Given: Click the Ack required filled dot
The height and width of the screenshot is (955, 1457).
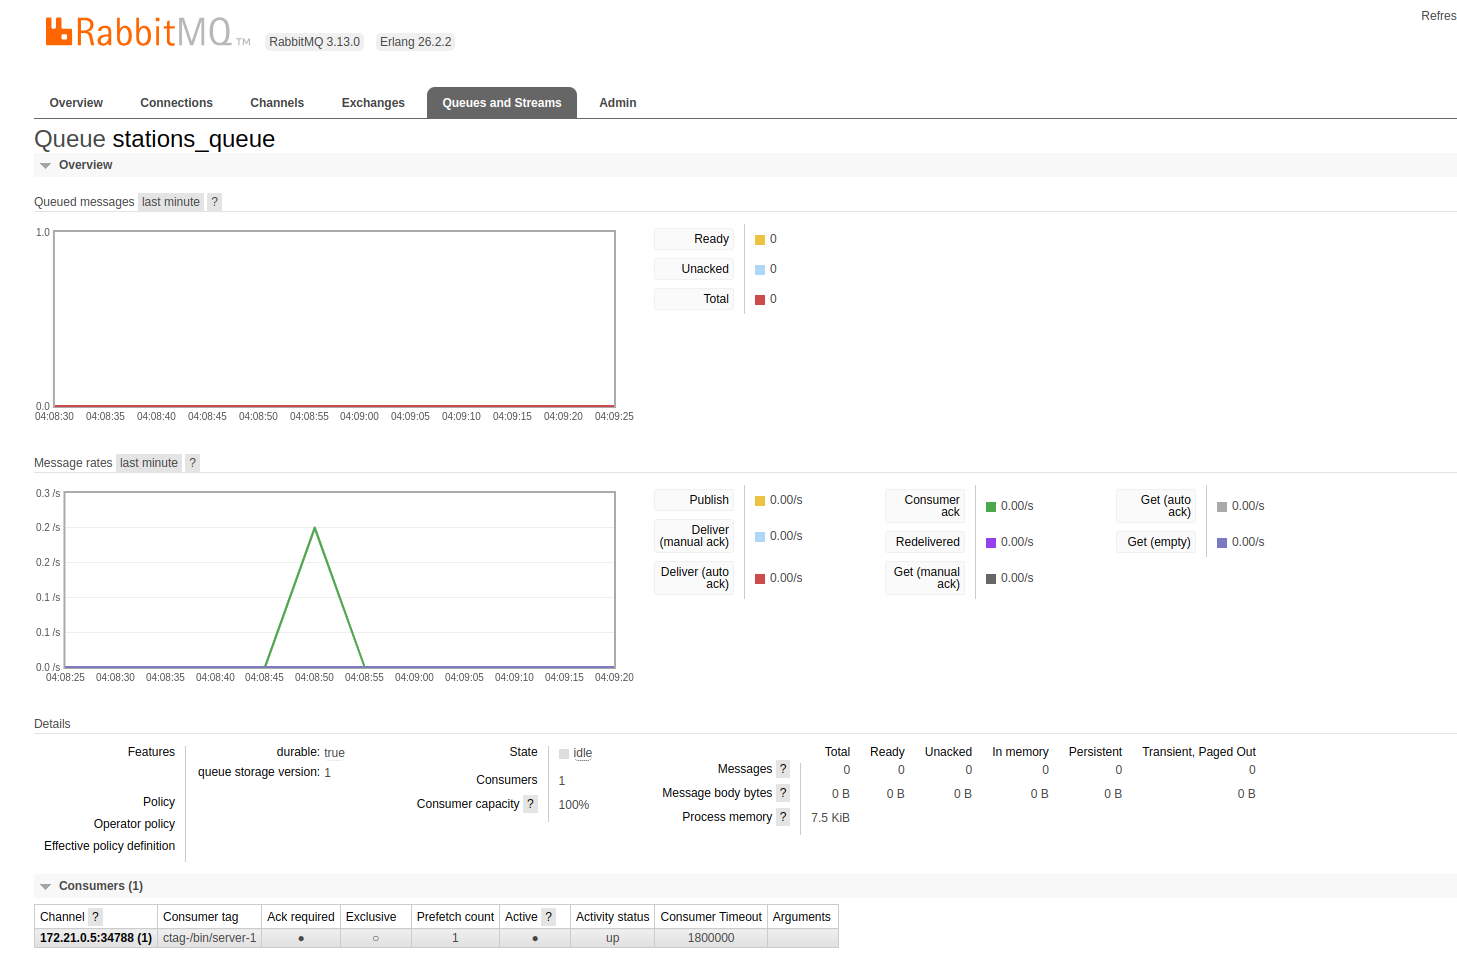Looking at the screenshot, I should coord(301,939).
